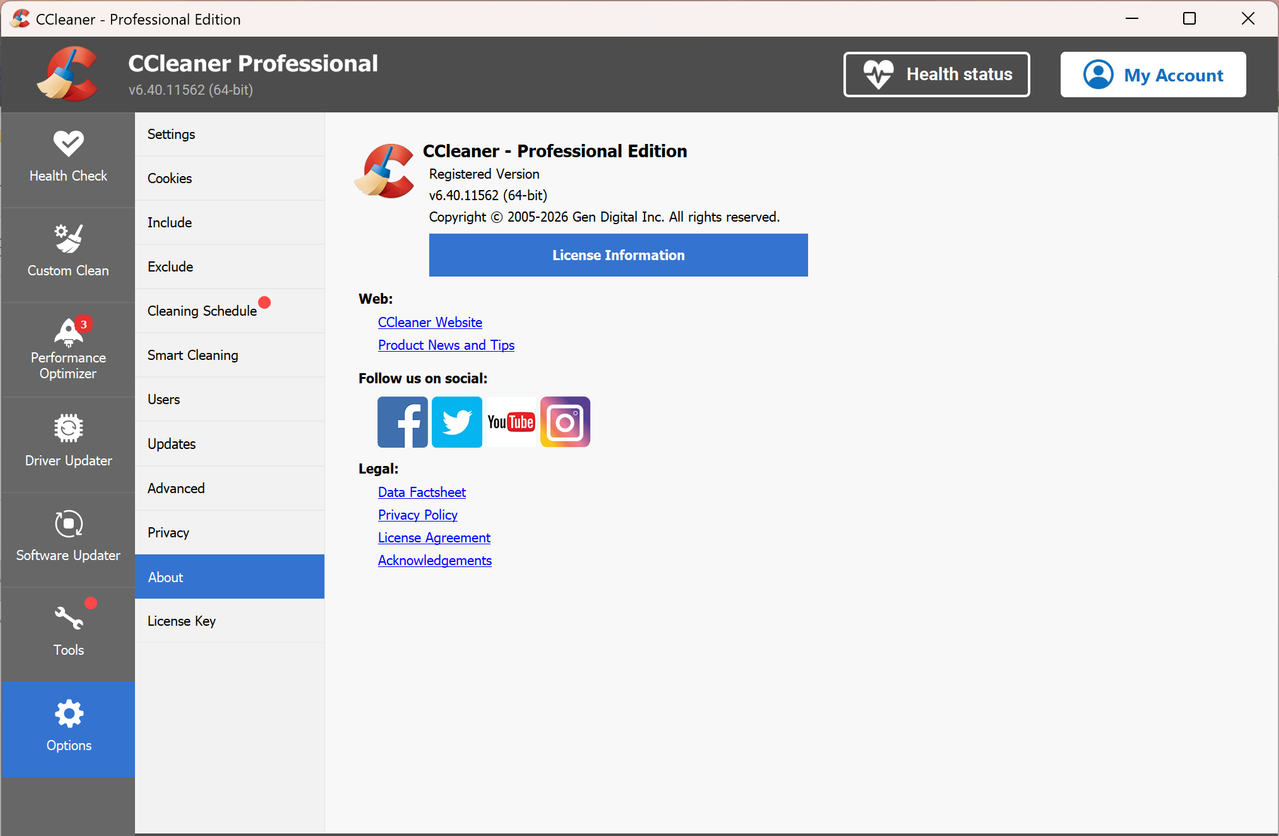Click the header version text v6.40.11562 (64-bit)
Viewport: 1279px width, 836px height.
click(190, 90)
